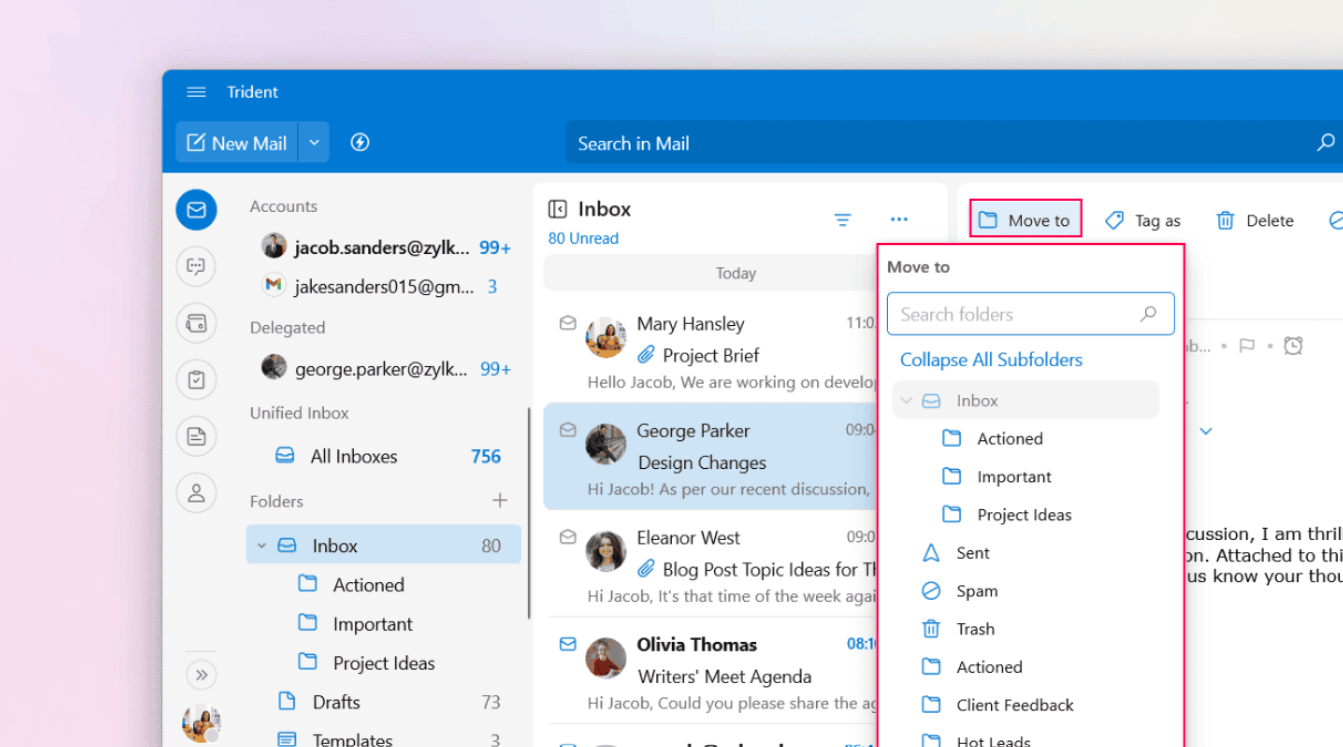This screenshot has height=747, width=1343.
Task: Toggle read status on Olivia Thomas's email
Action: tap(568, 644)
